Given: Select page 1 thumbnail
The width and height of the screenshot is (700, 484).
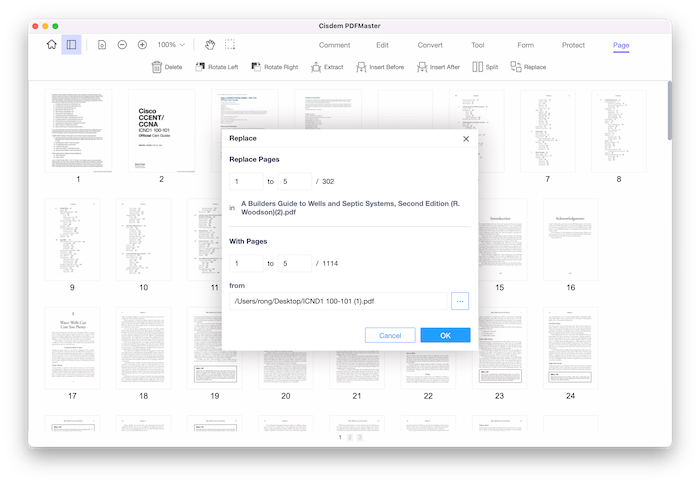Looking at the screenshot, I should coord(78,131).
